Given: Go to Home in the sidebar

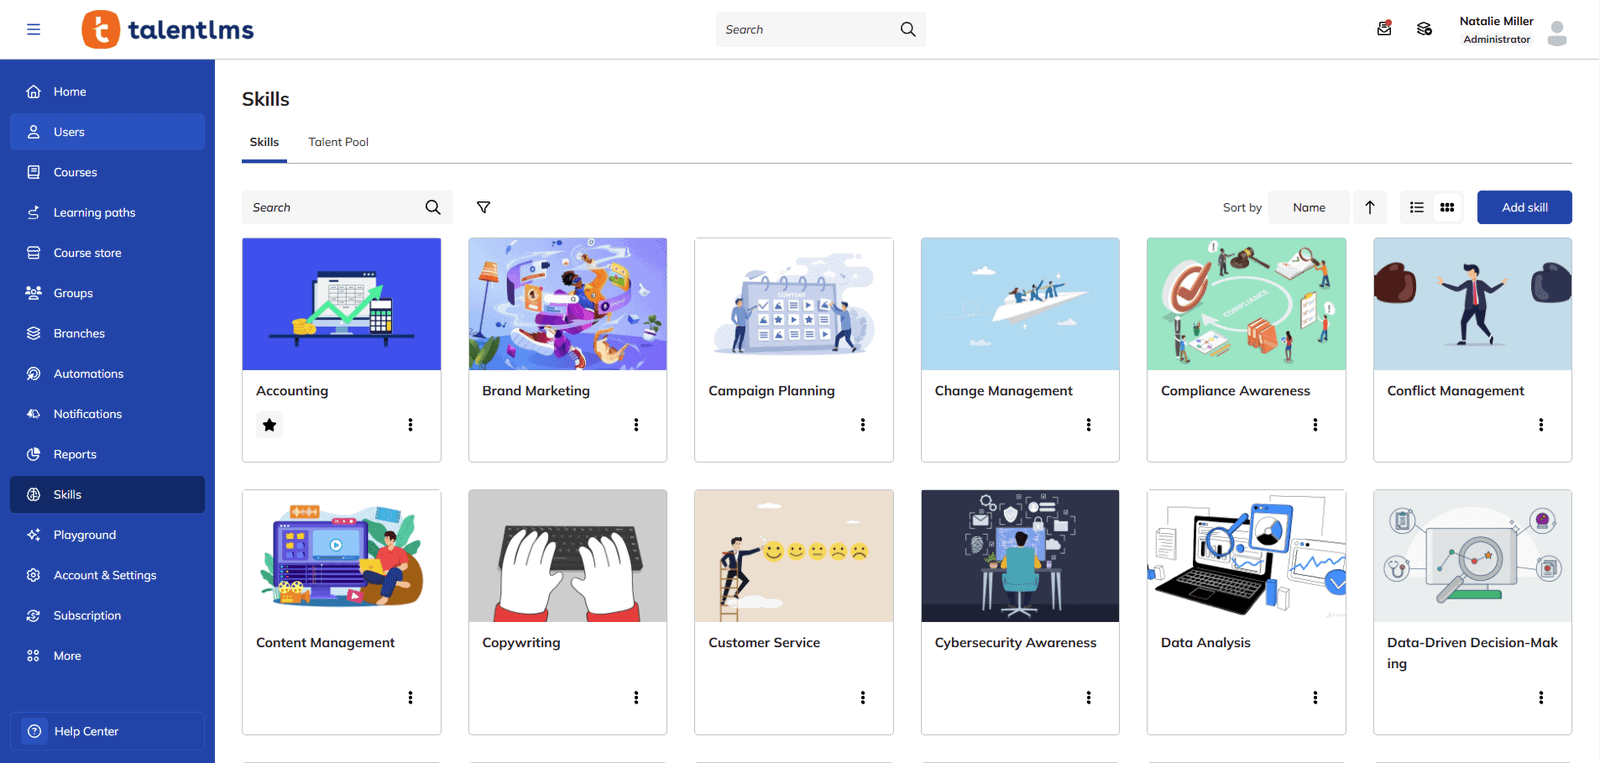Looking at the screenshot, I should pyautogui.click(x=107, y=91).
